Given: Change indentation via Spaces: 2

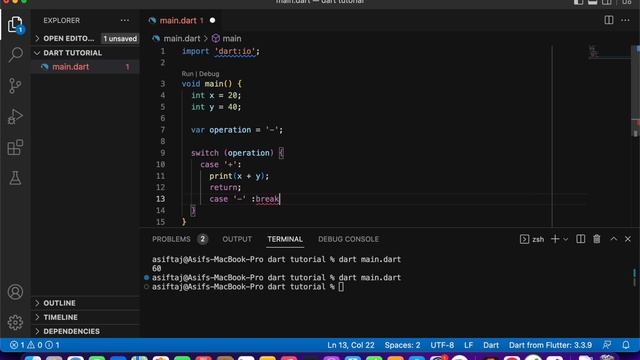Looking at the screenshot, I should (402, 345).
